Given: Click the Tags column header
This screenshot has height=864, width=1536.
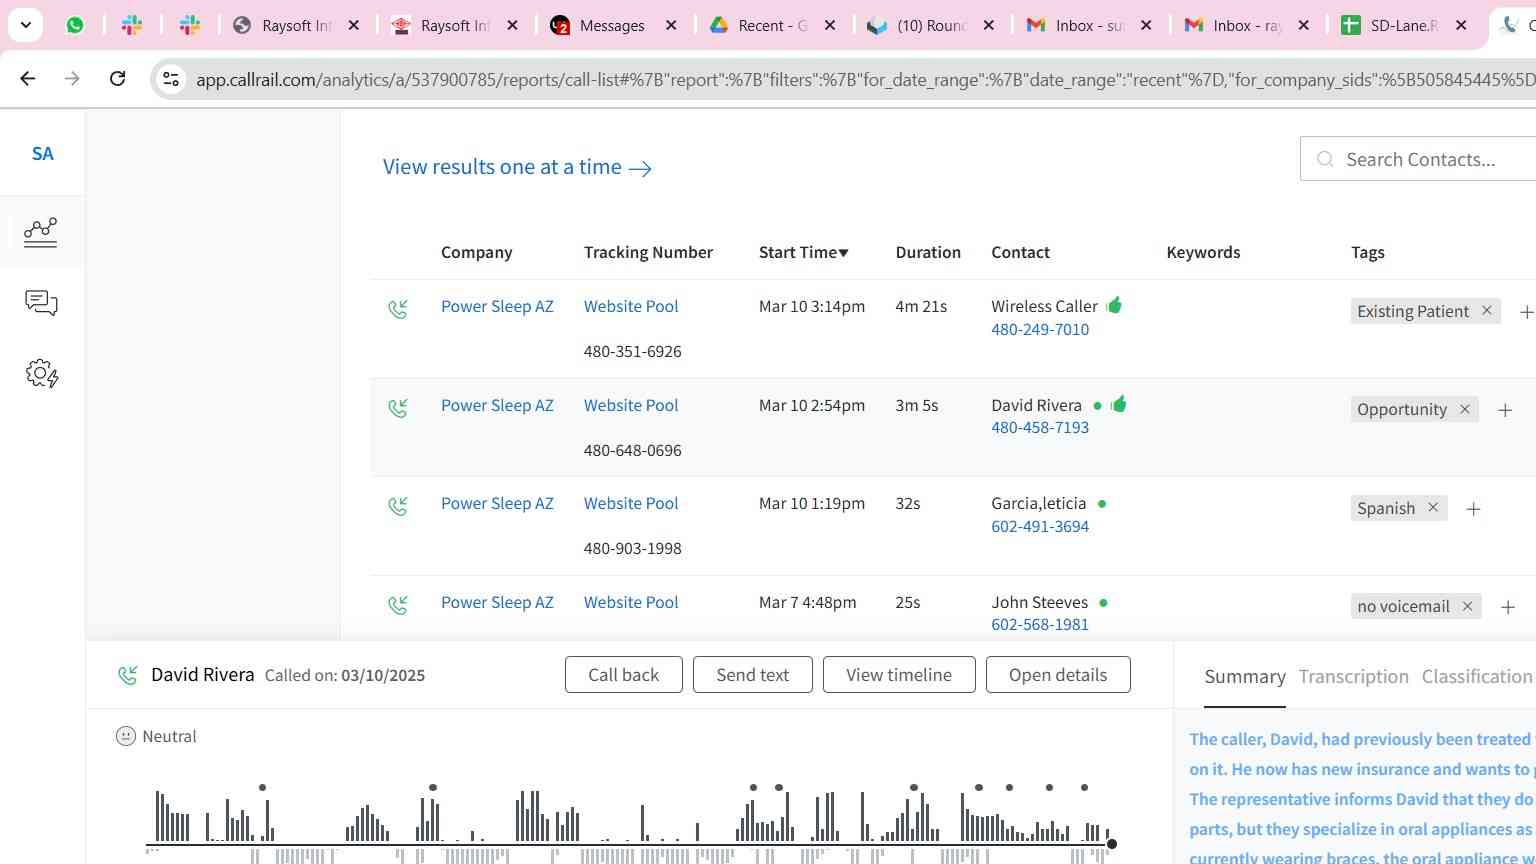Looking at the screenshot, I should 1368,252.
